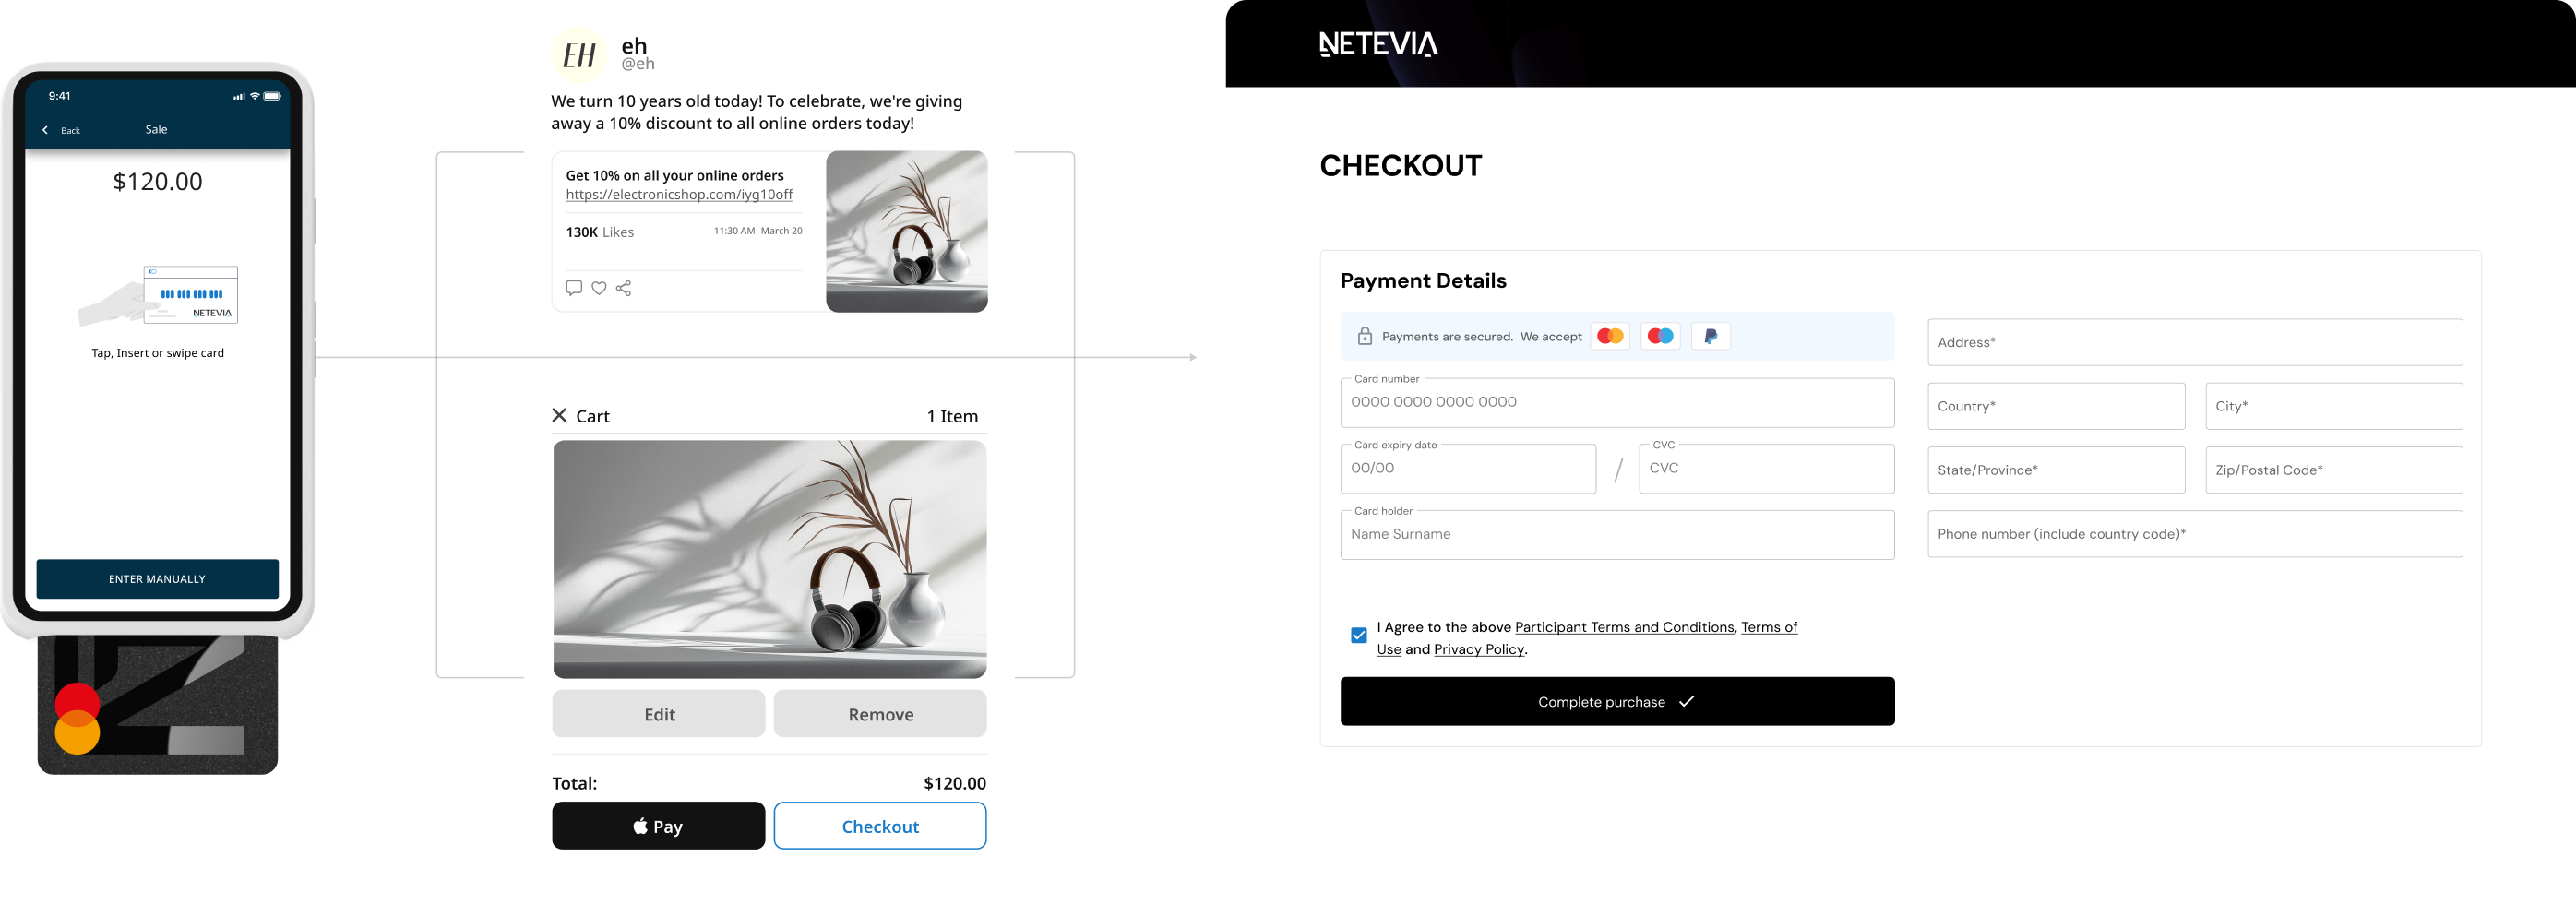Click the share icon under the post
Screen dimensions: 2576x904
tap(624, 288)
